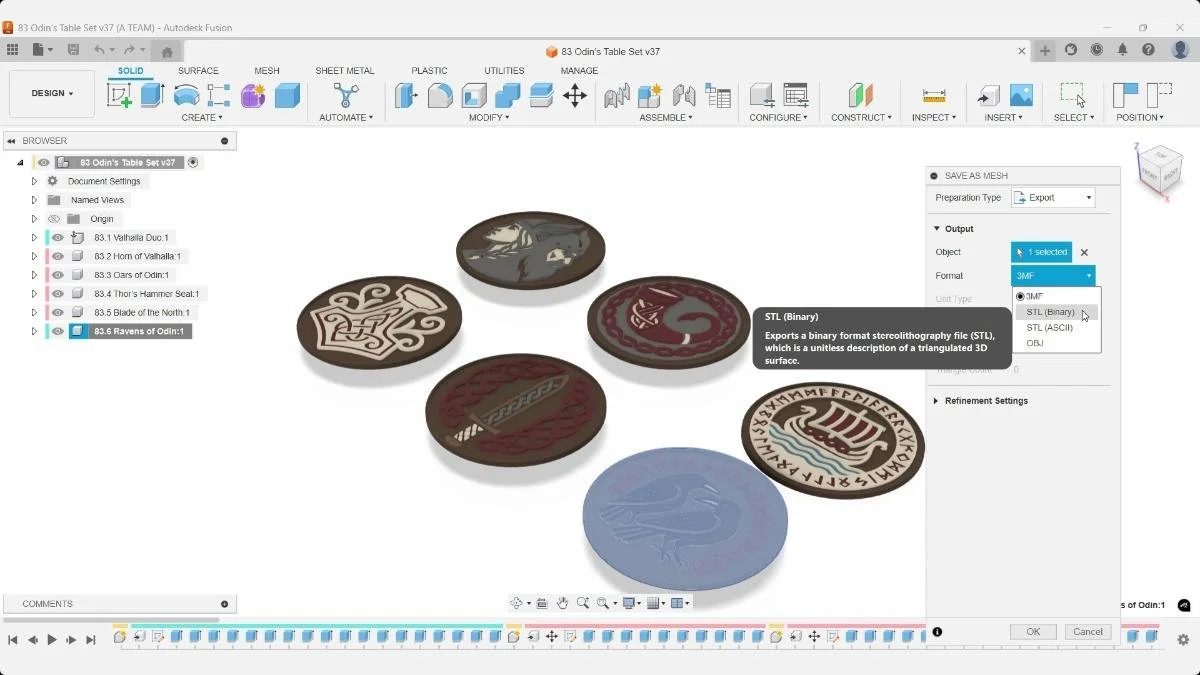Open a new design tab plus

(x=1045, y=51)
